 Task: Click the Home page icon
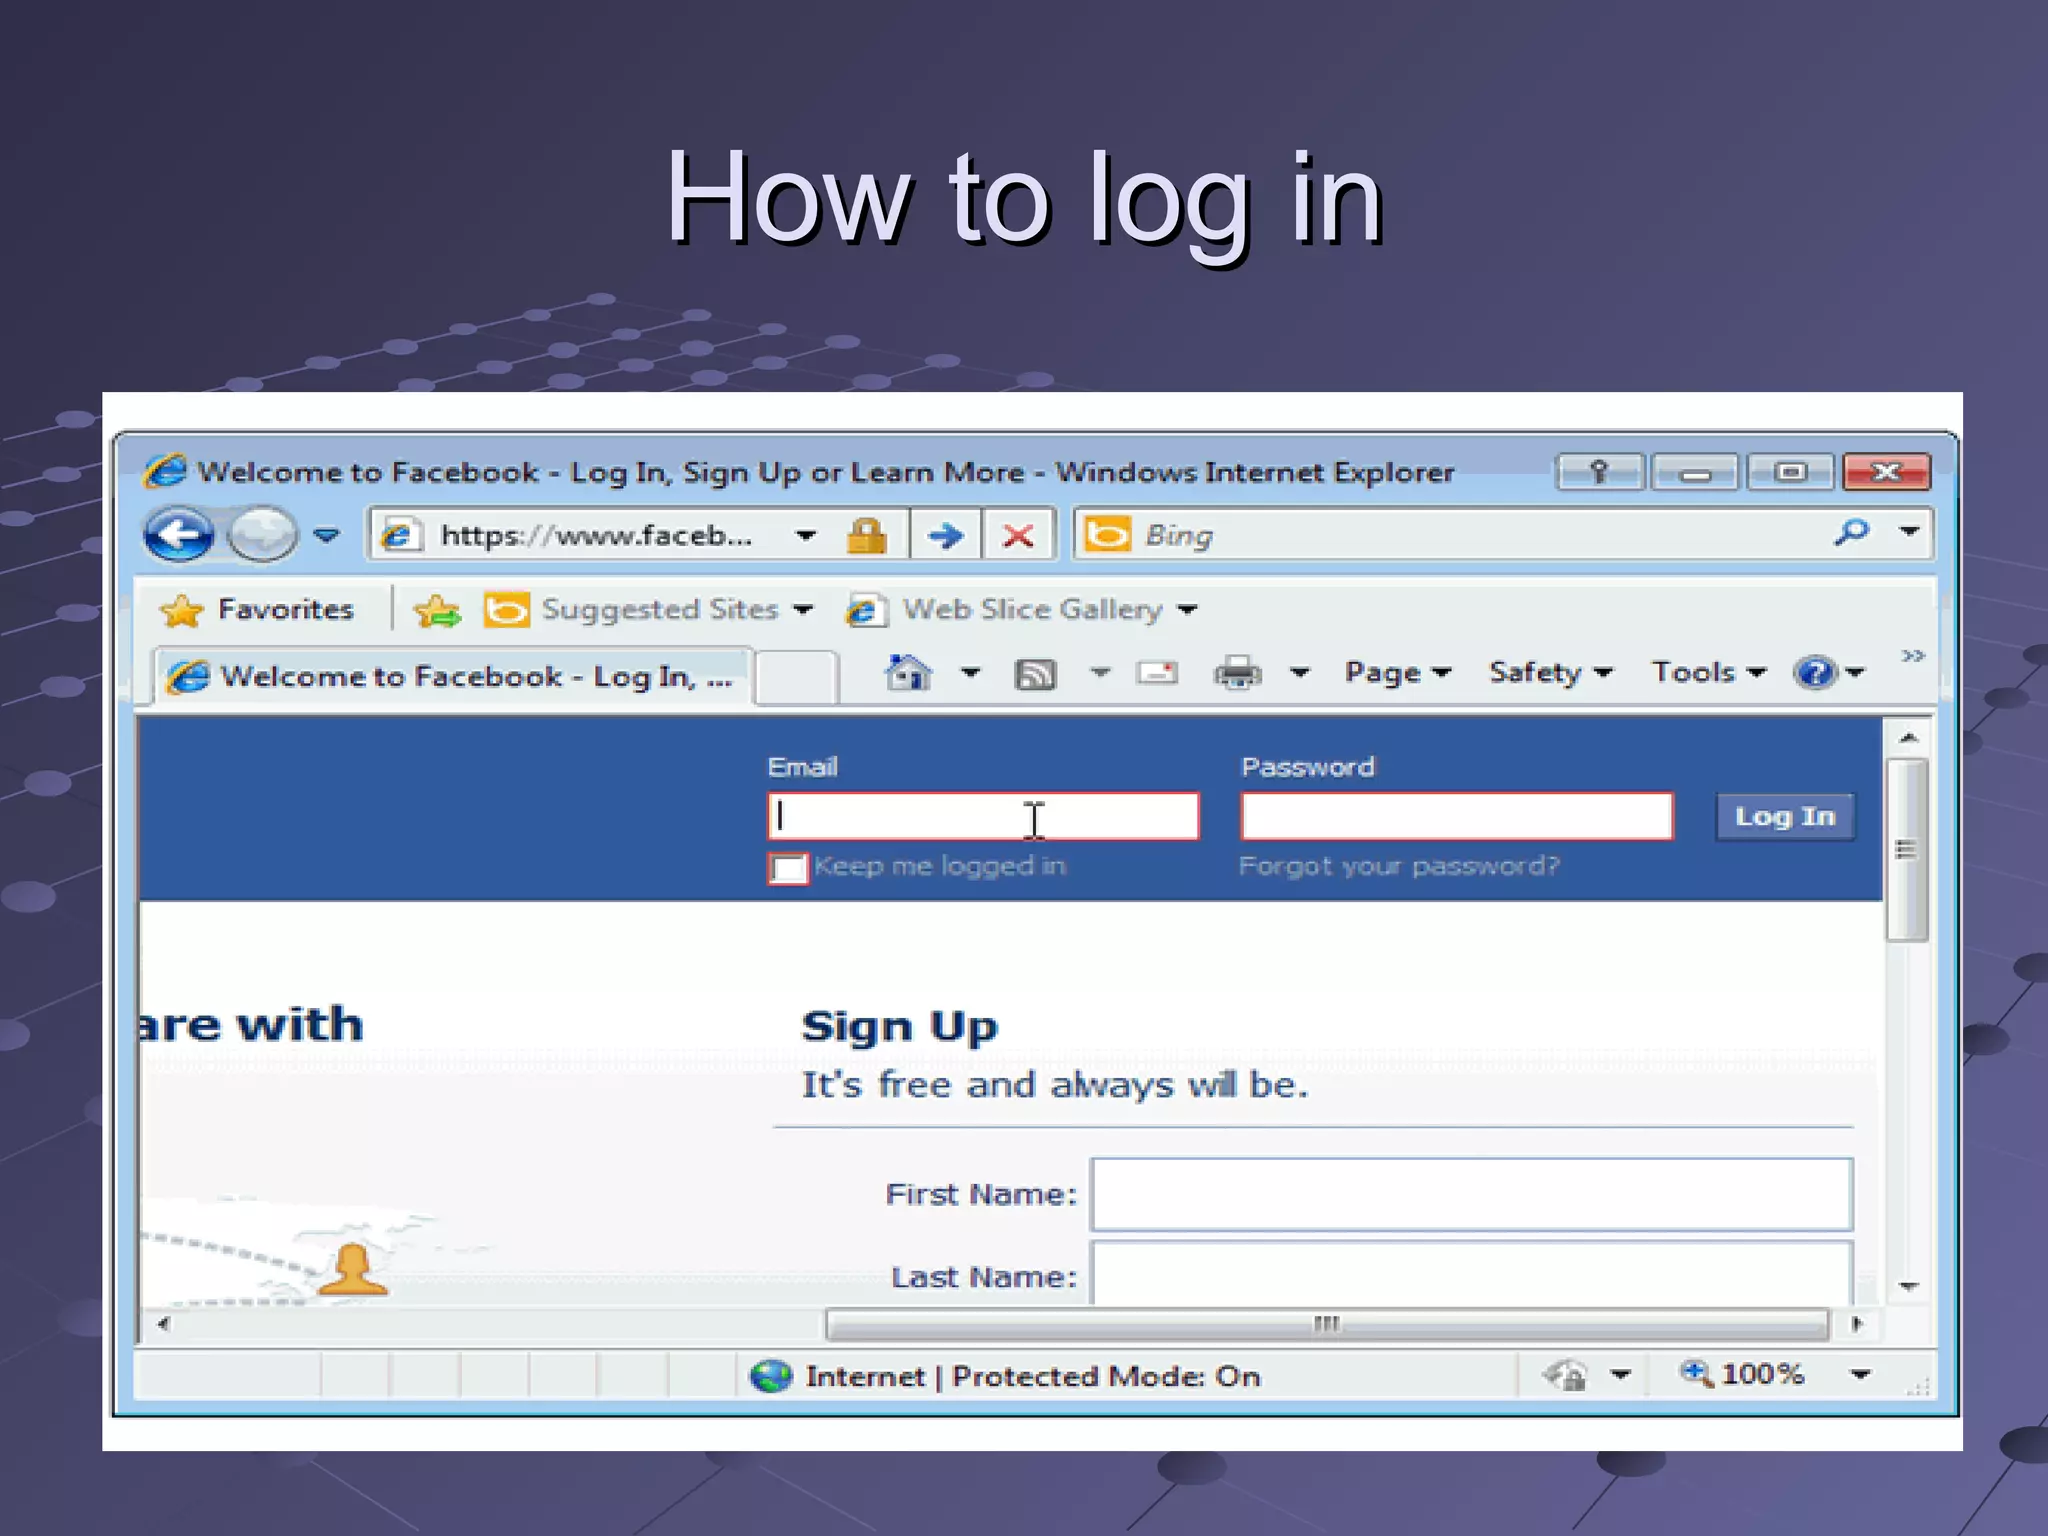908,673
